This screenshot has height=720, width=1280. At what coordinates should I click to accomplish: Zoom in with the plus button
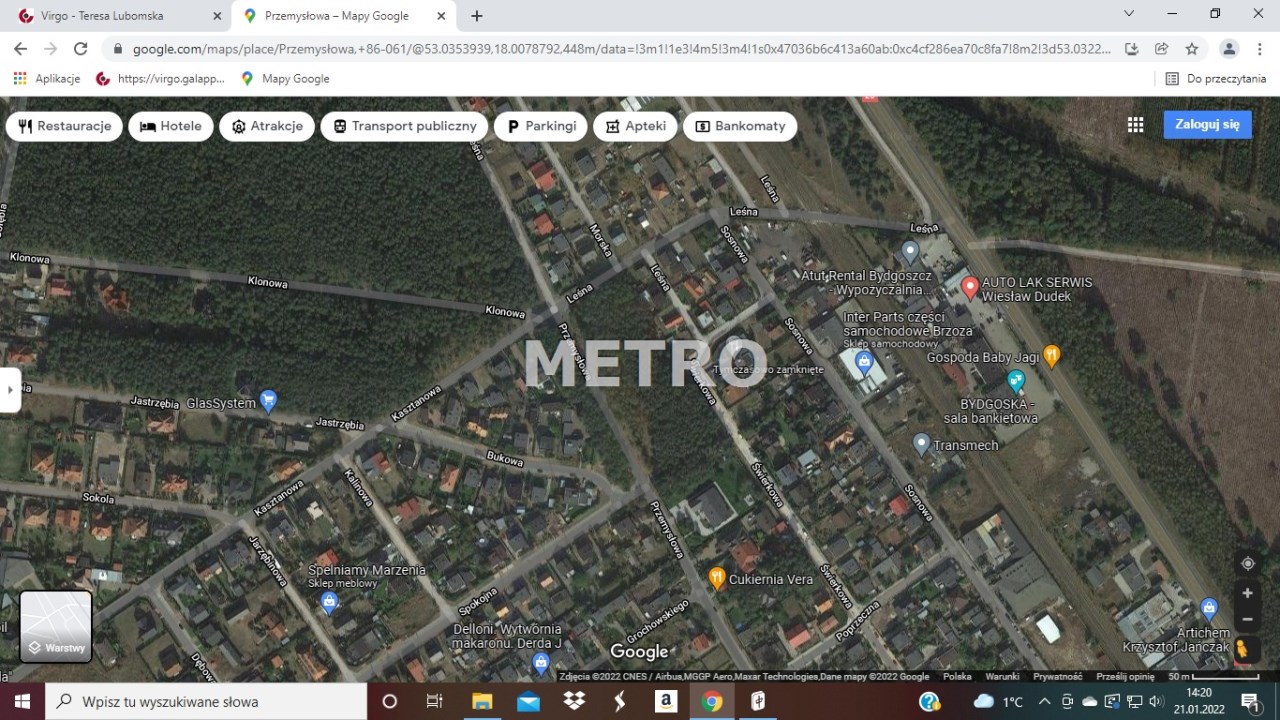pyautogui.click(x=1247, y=593)
